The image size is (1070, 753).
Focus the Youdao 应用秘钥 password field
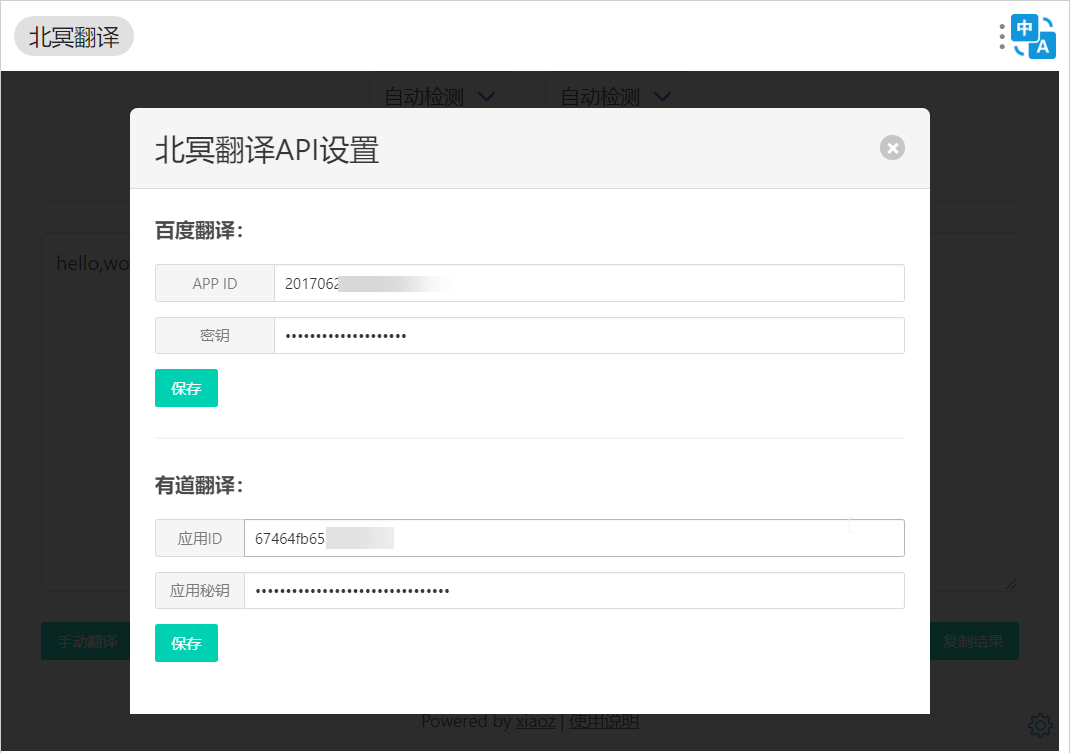coord(573,591)
